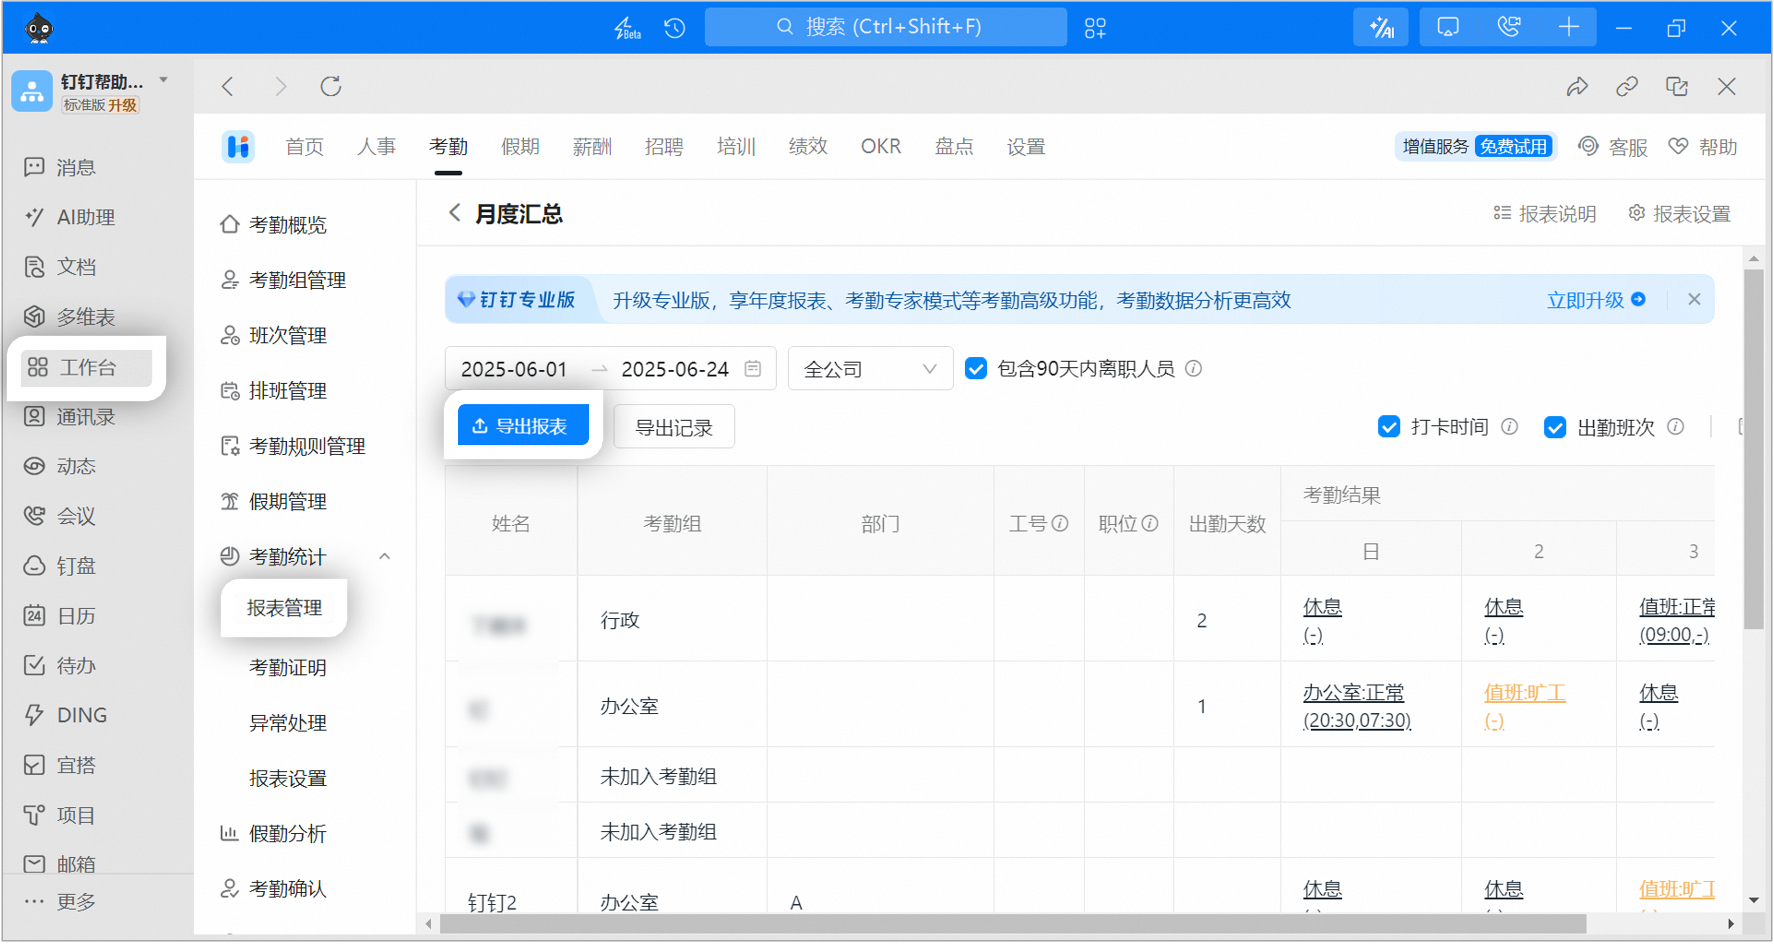
Task: Go back from 月度汇总 page
Action: (x=455, y=213)
